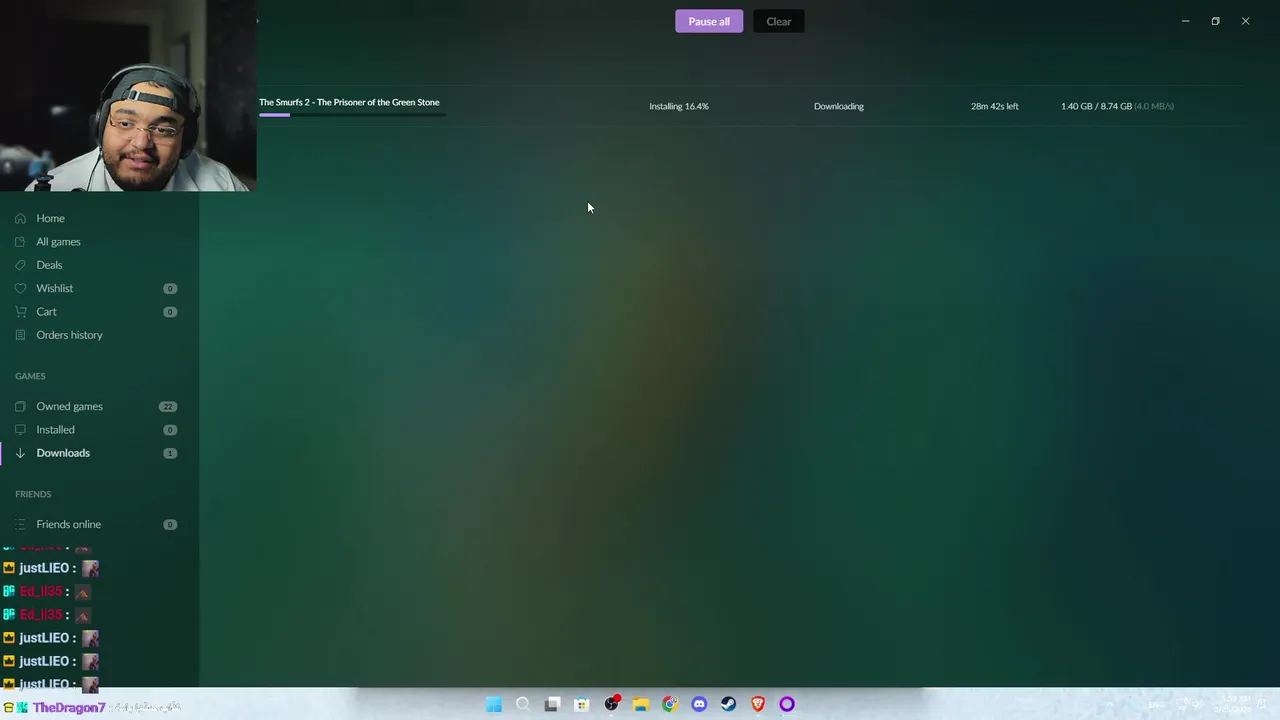Open Task View from the taskbar
1280x720 pixels.
pos(552,704)
